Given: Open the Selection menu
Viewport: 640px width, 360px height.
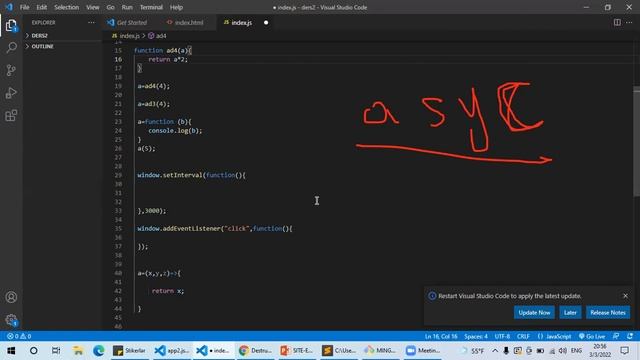Looking at the screenshot, I should 67,7.
